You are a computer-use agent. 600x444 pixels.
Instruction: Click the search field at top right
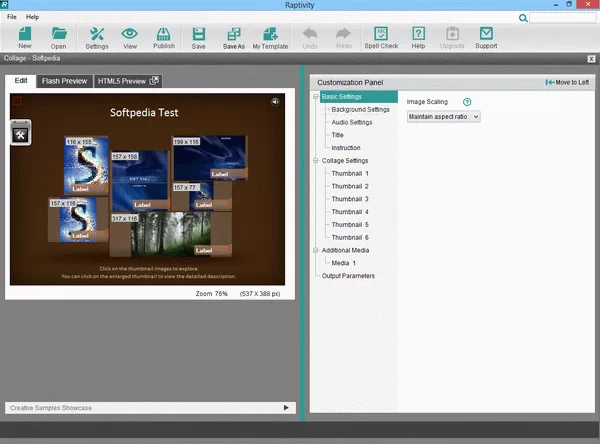pos(560,17)
